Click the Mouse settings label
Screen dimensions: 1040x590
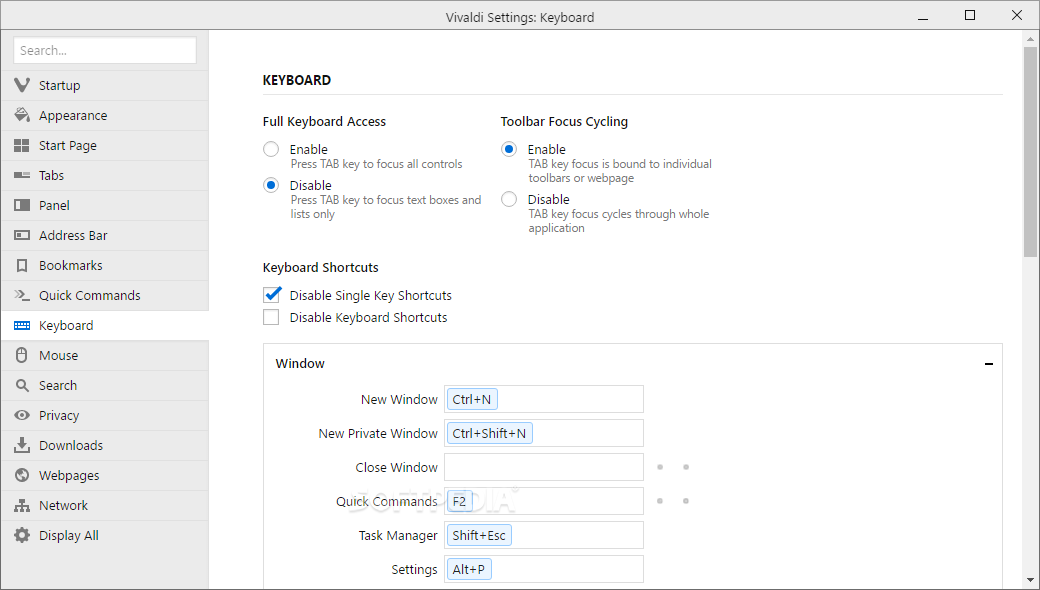[58, 355]
